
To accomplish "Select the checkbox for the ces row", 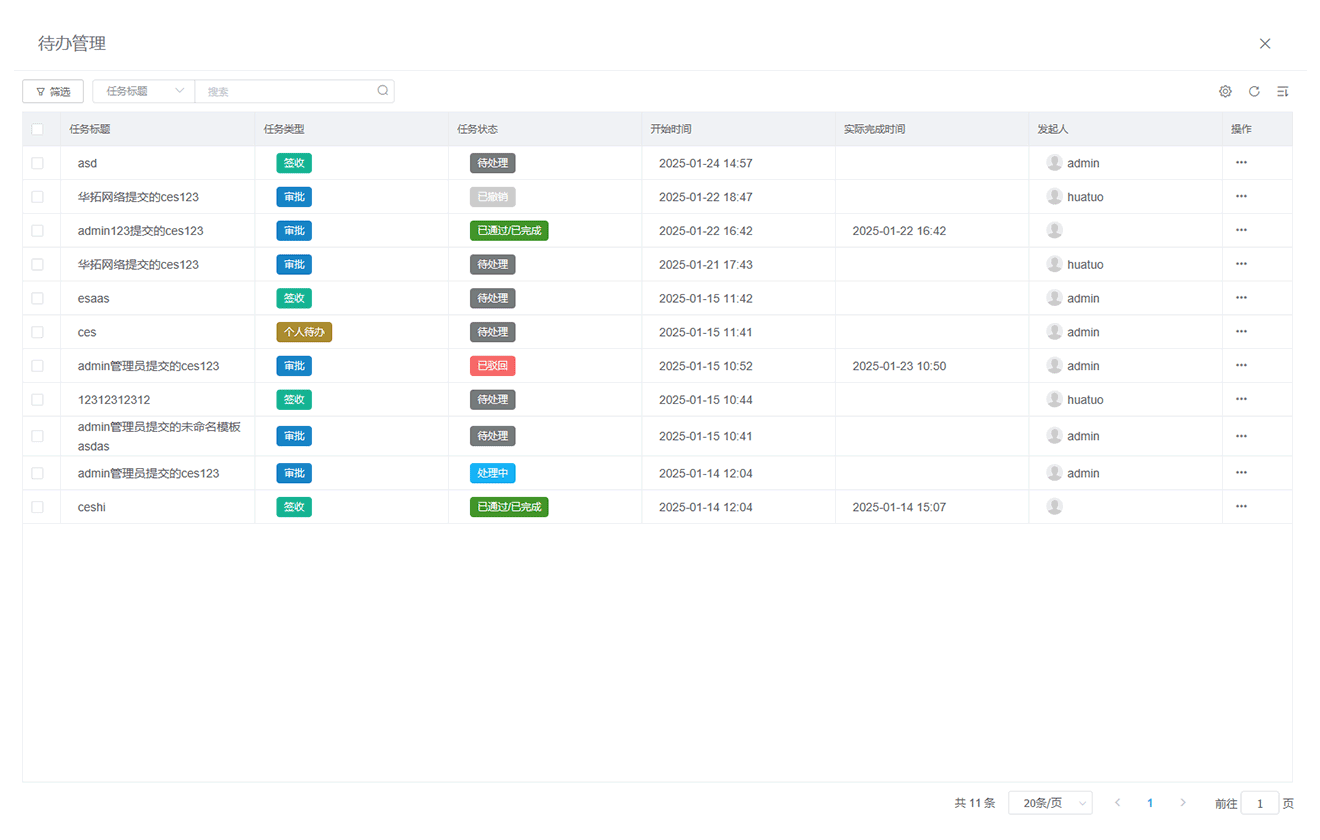I will coord(37,332).
